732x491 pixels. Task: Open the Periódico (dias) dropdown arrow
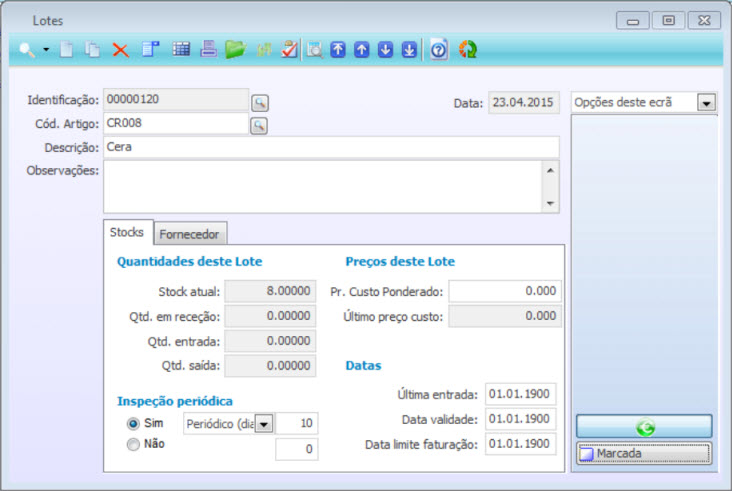[x=264, y=424]
